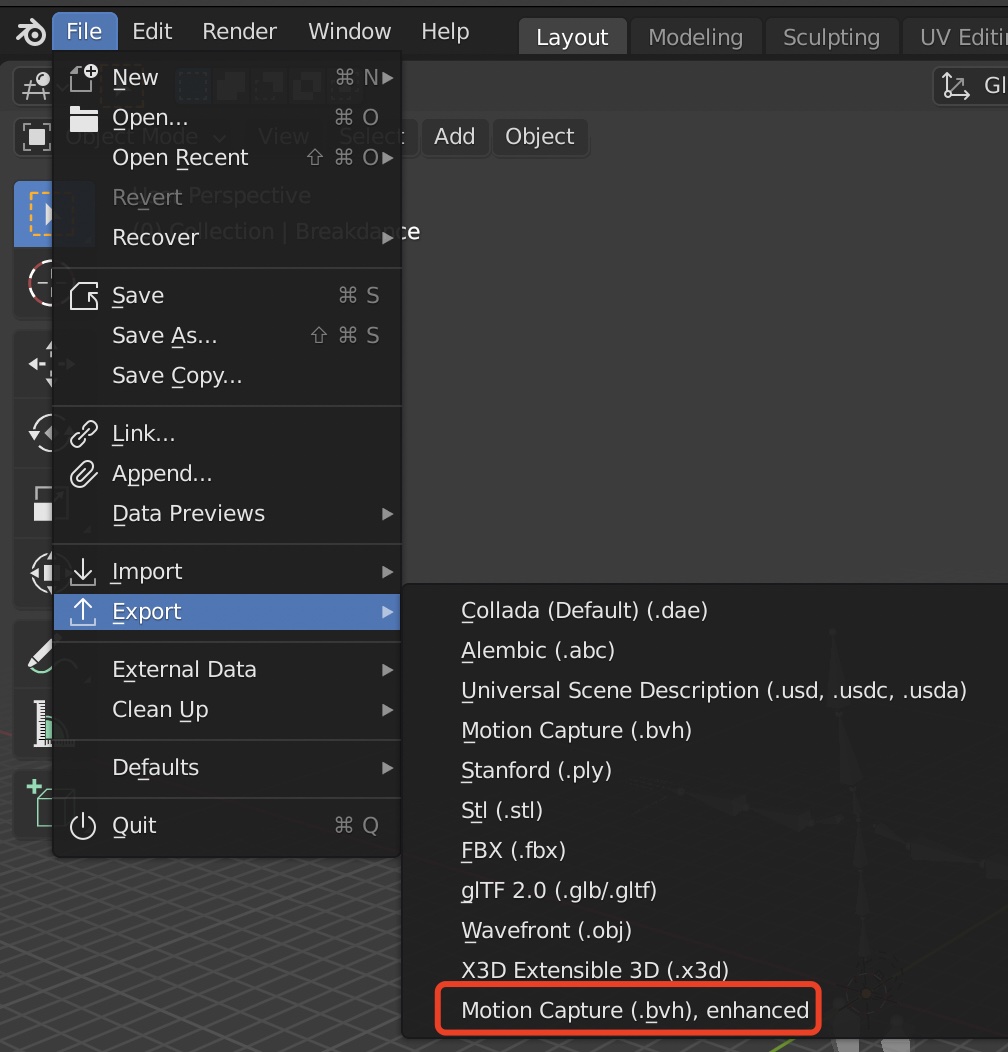This screenshot has height=1052, width=1008.
Task: Choose Open... from the File menu
Action: [228, 118]
